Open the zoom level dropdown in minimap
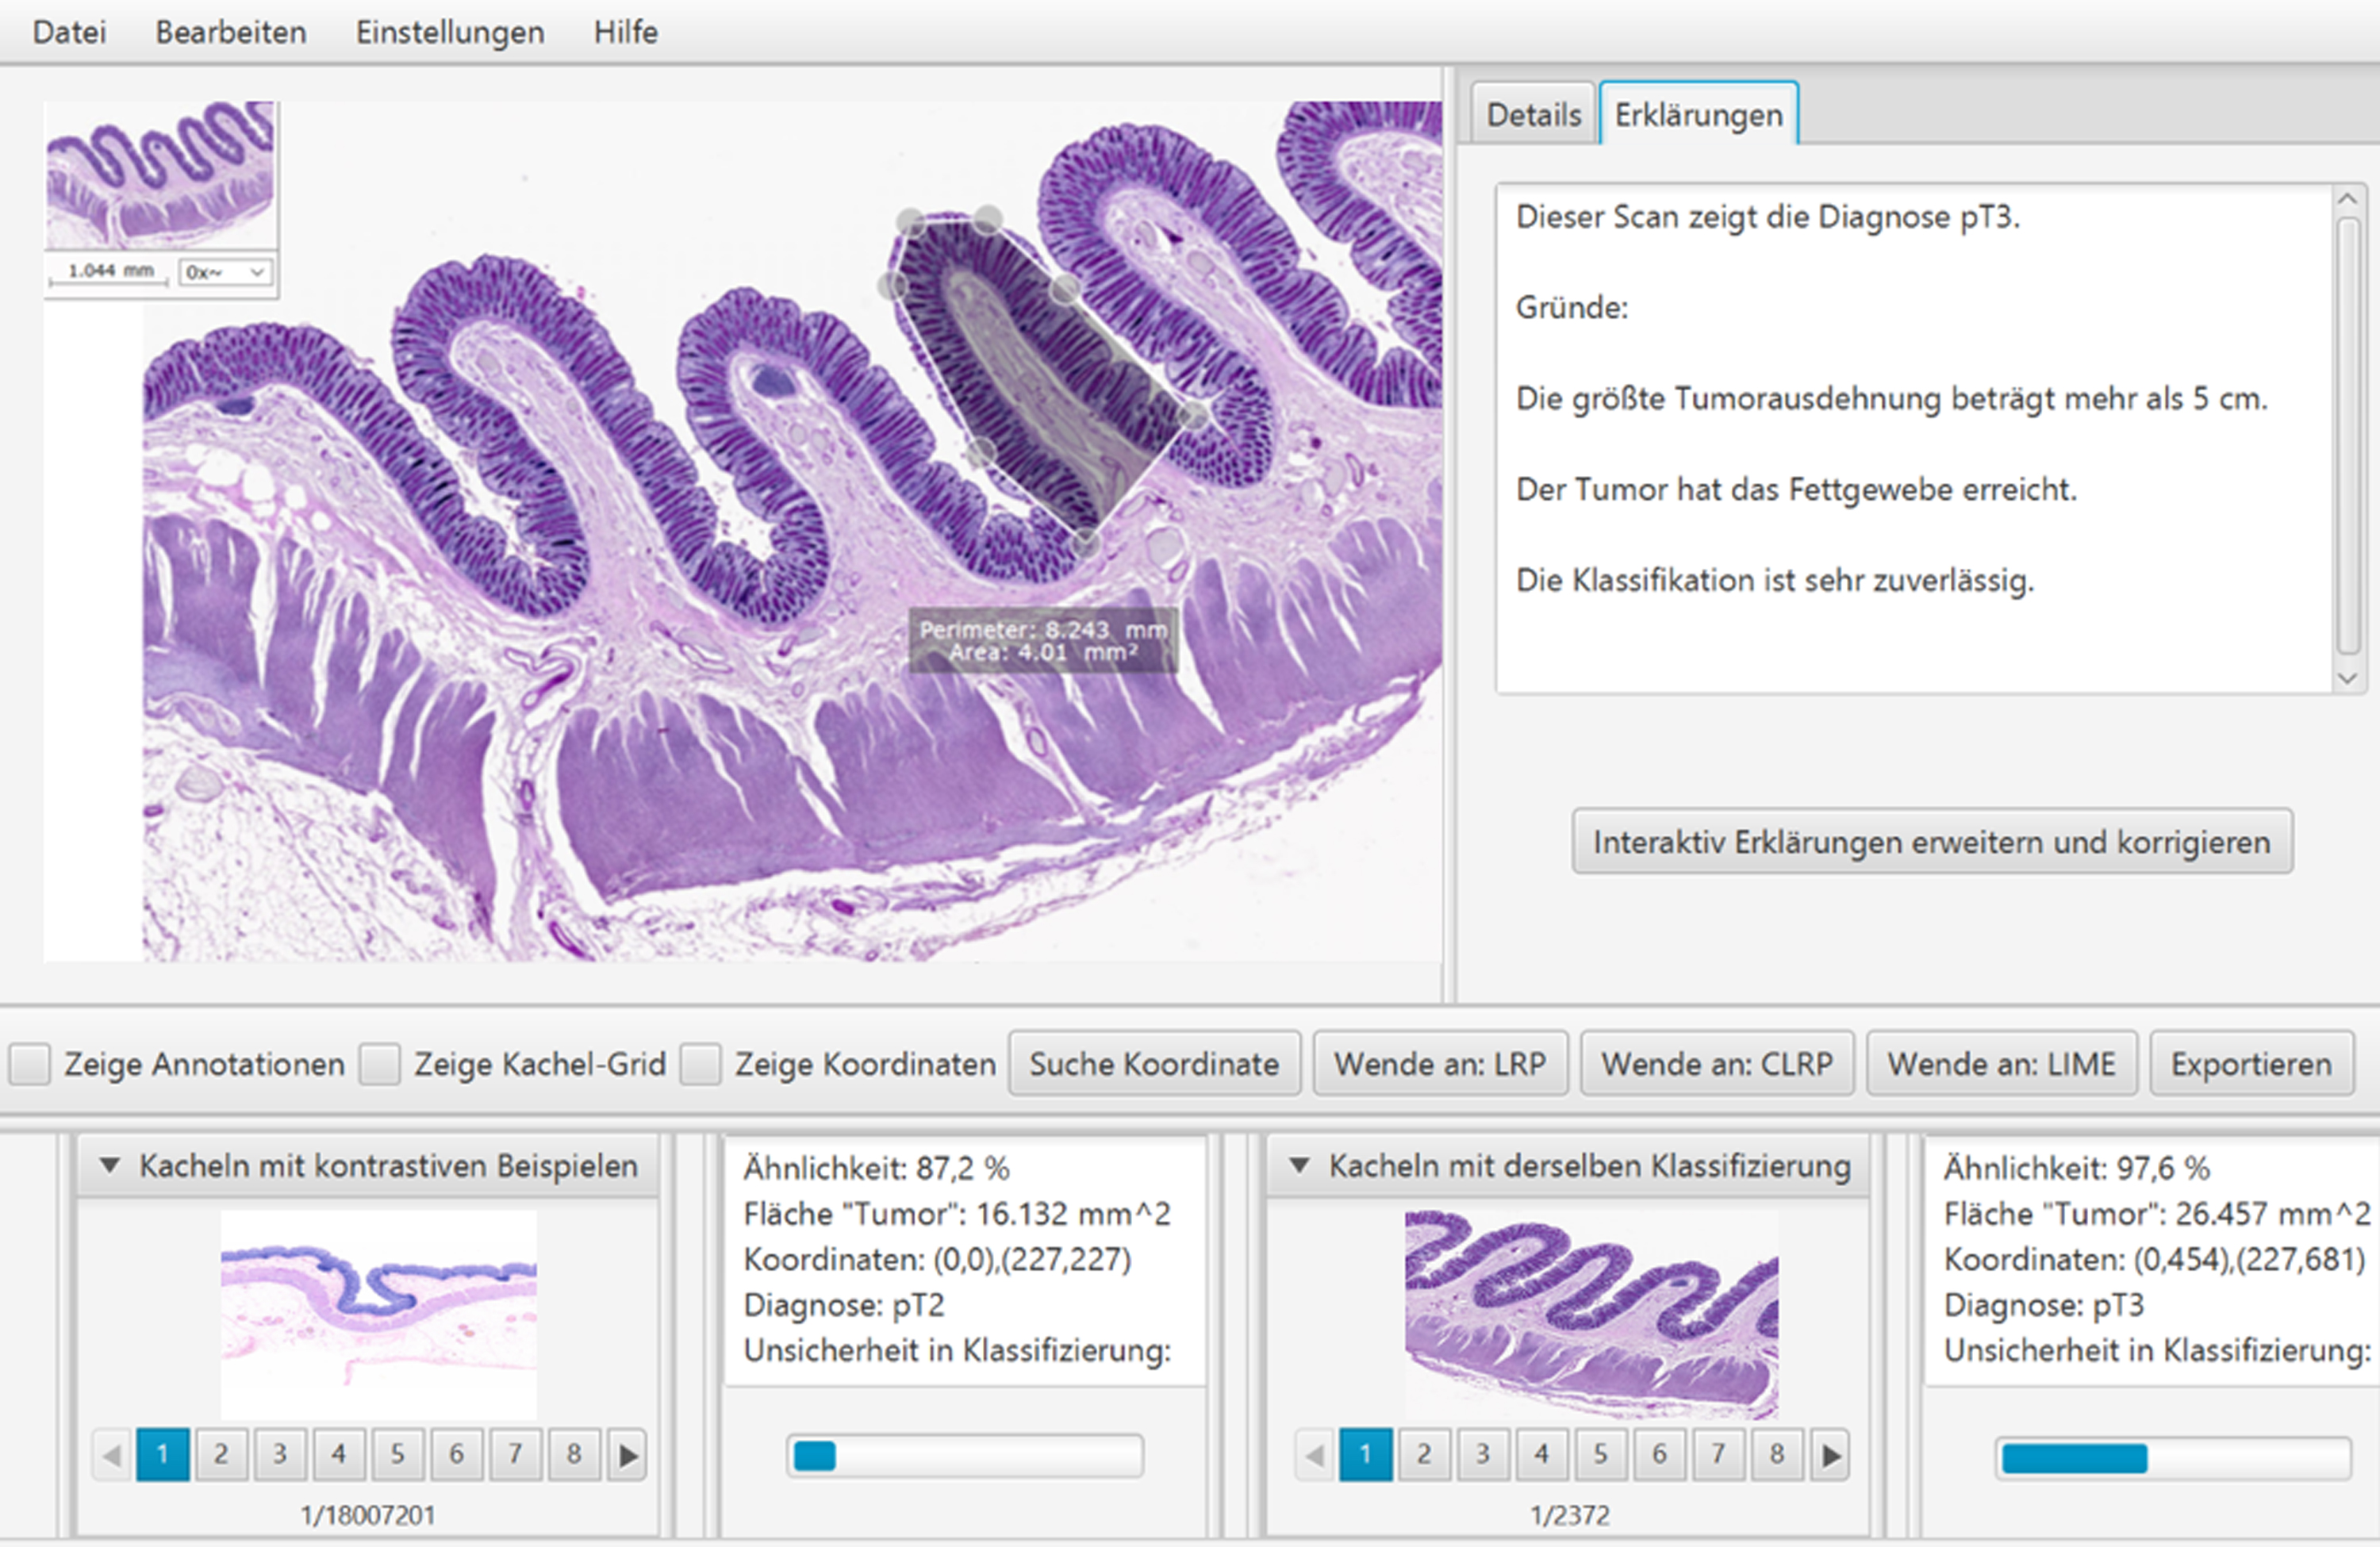 click(x=226, y=272)
